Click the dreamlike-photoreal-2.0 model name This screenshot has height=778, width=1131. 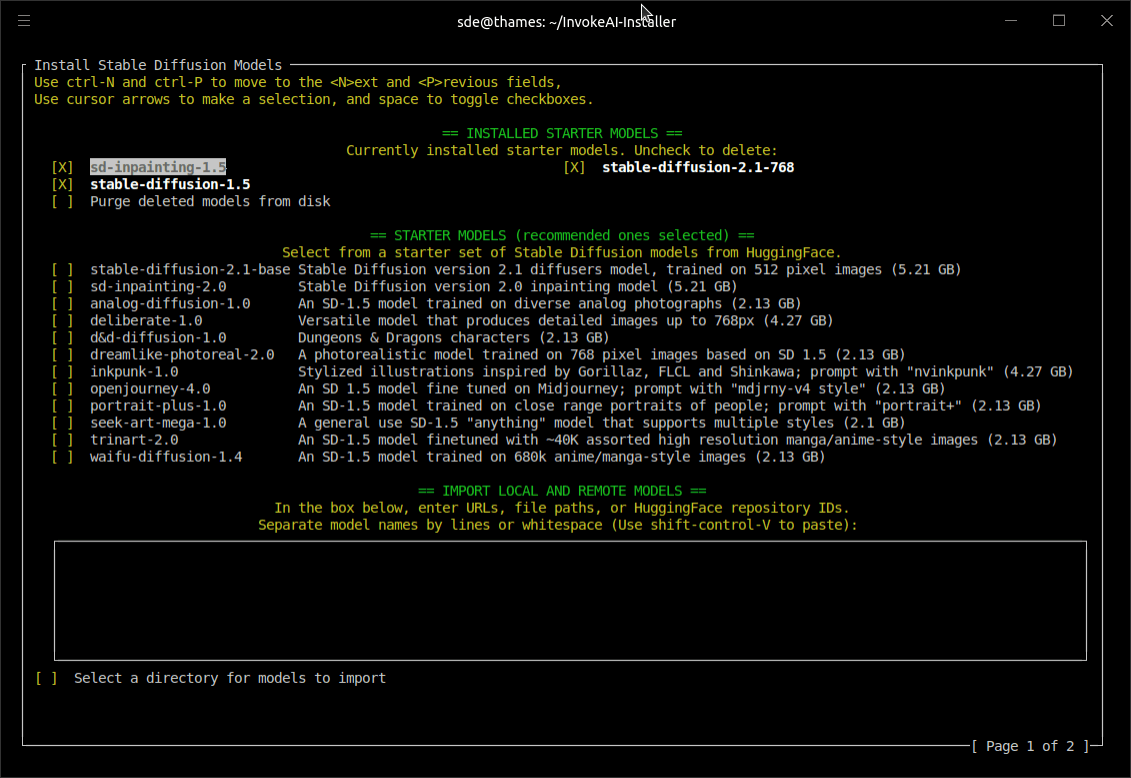pyautogui.click(x=182, y=355)
